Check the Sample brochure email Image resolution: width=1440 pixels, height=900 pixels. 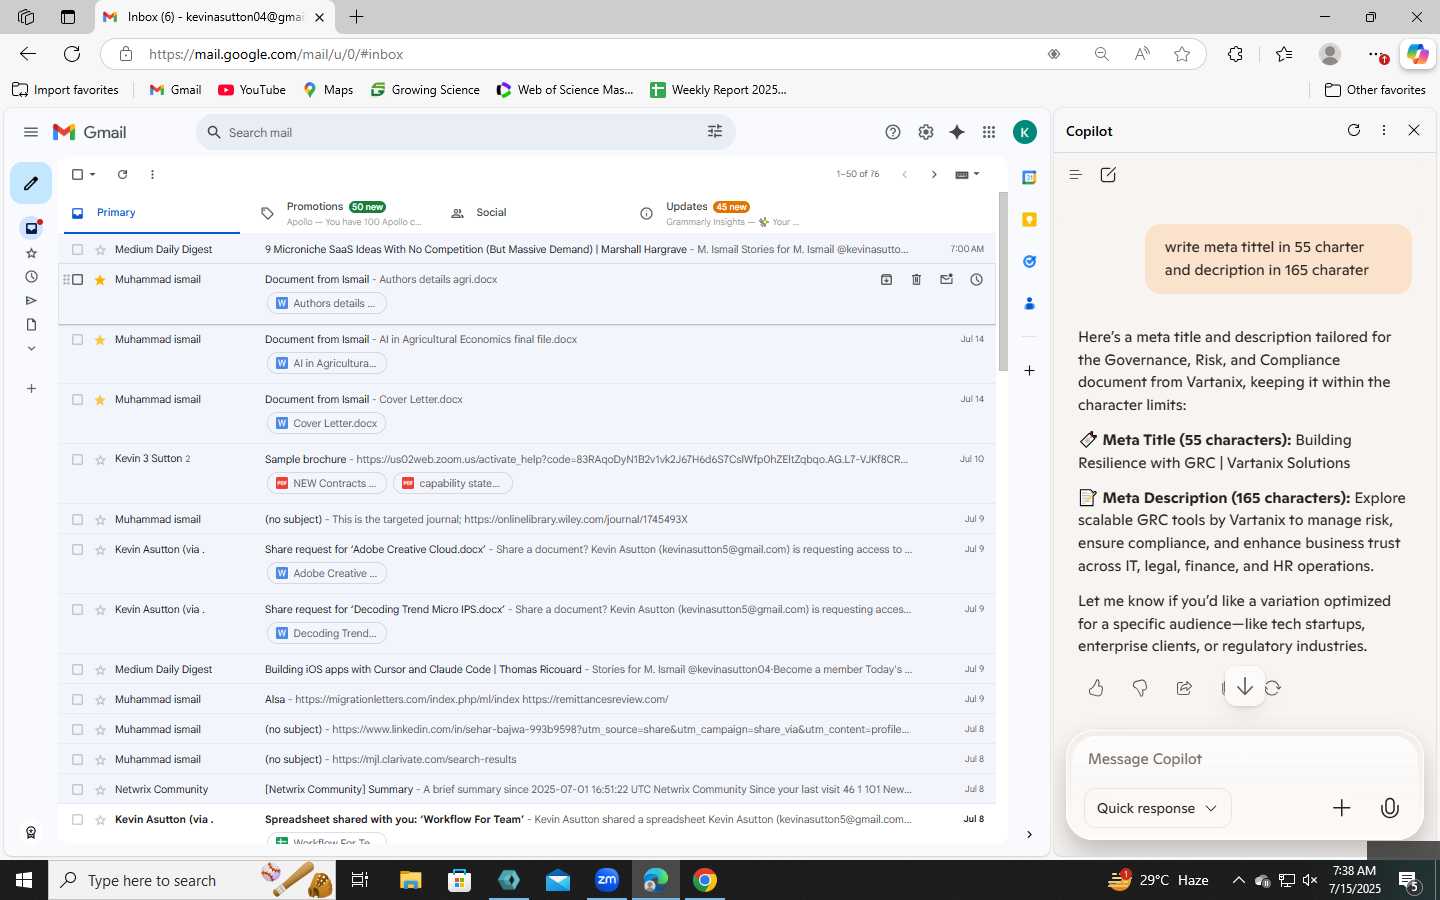[x=77, y=460]
